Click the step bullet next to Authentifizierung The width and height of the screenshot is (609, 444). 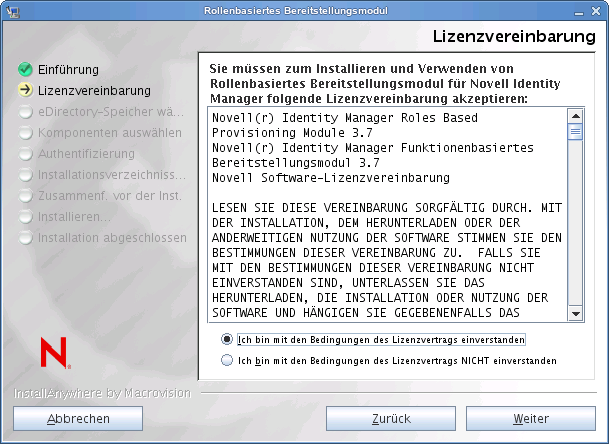[x=25, y=154]
